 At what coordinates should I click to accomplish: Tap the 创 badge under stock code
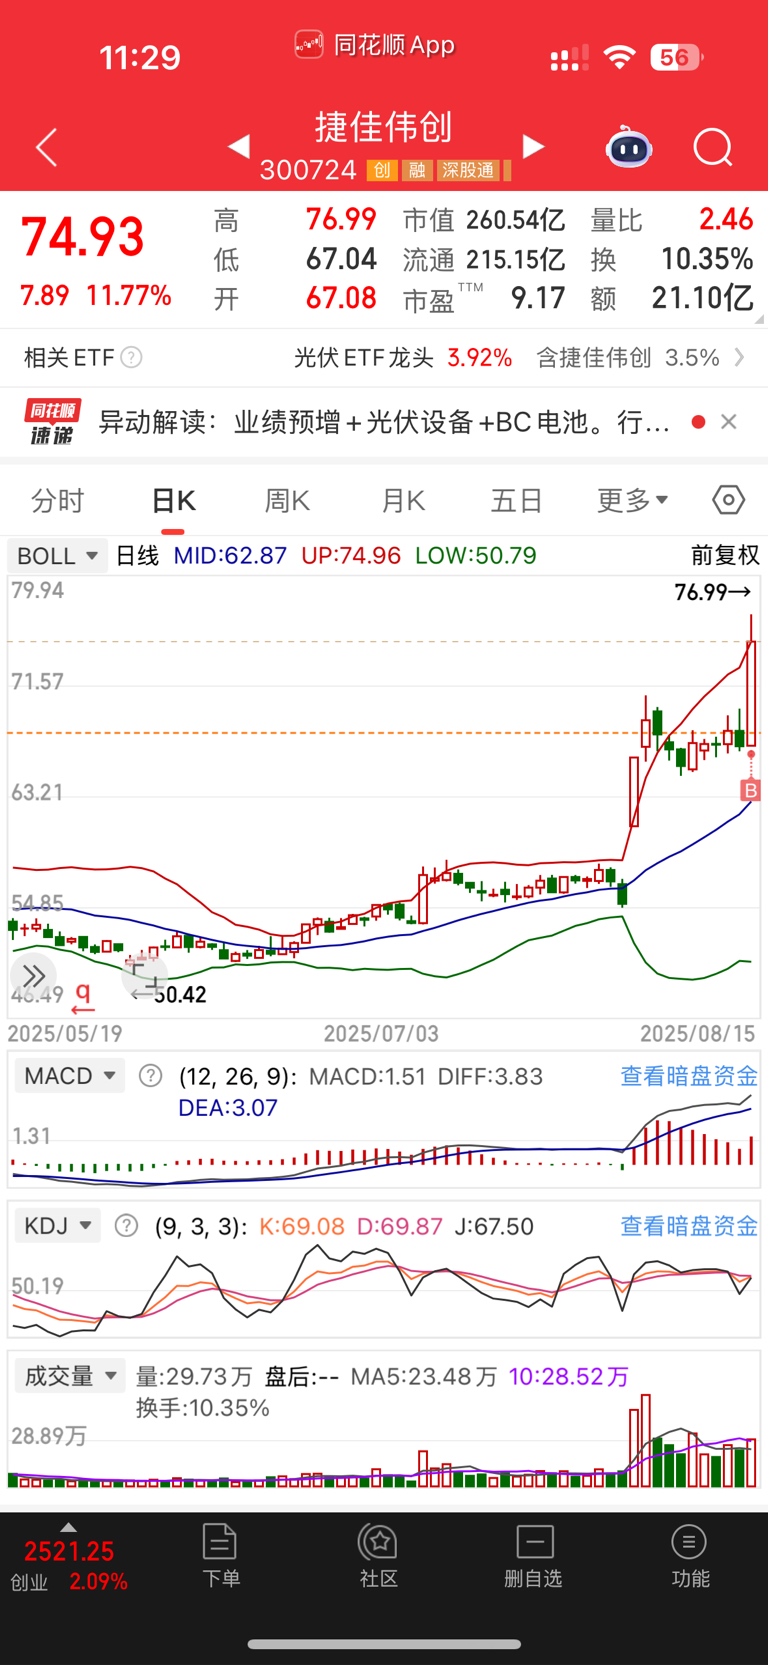pos(381,171)
